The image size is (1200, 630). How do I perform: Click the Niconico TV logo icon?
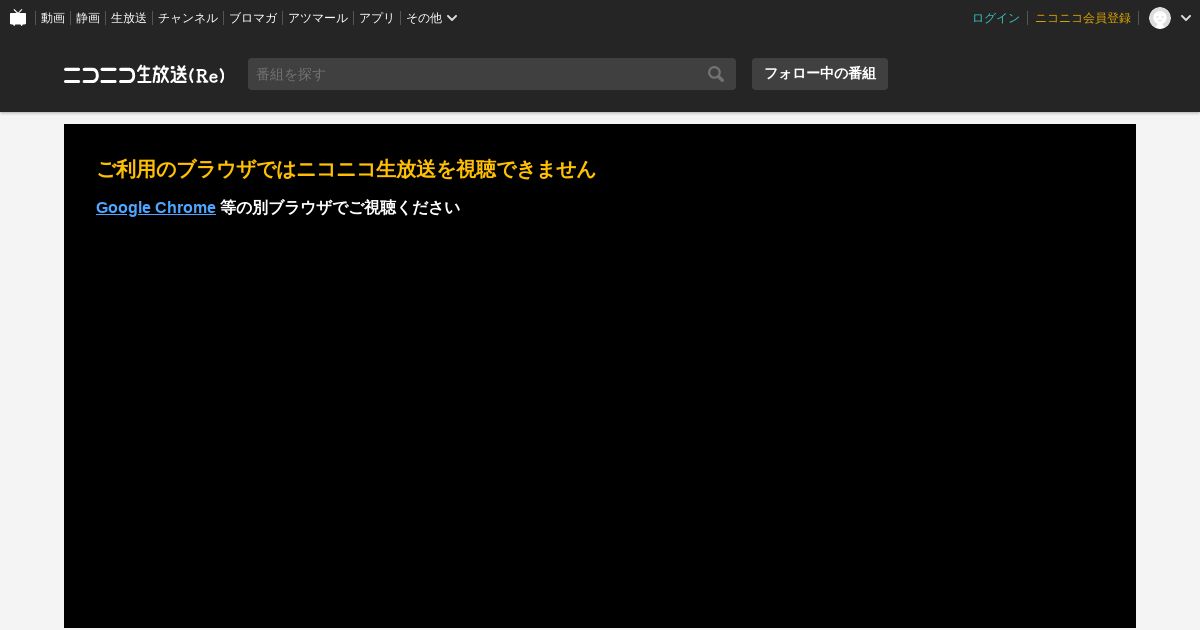(18, 17)
